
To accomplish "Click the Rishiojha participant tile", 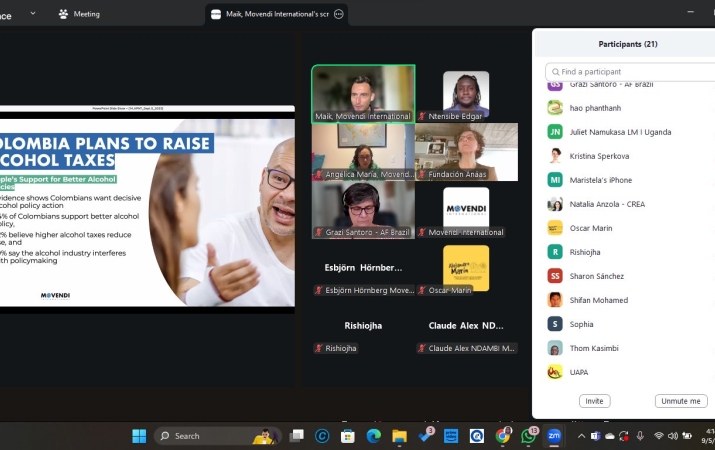I will point(363,326).
